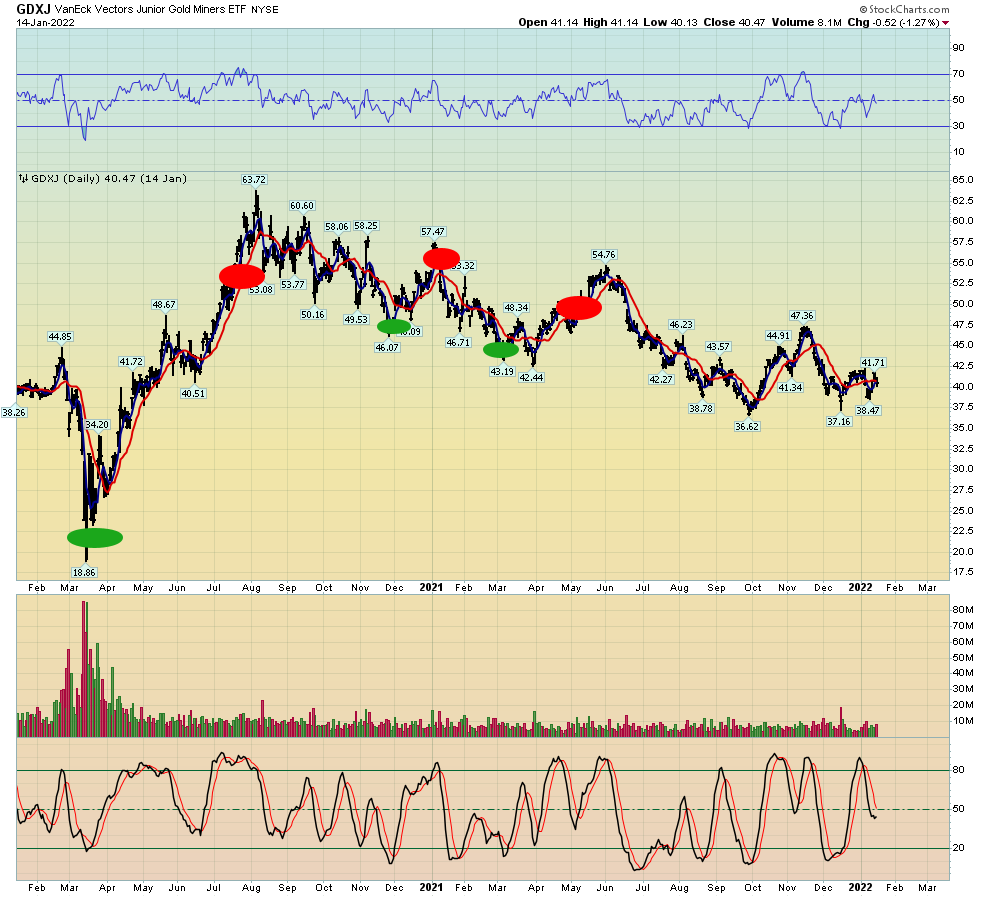The height and width of the screenshot is (897, 990).
Task: Click the GDXJ ticker symbol in header
Action: pyautogui.click(x=34, y=8)
